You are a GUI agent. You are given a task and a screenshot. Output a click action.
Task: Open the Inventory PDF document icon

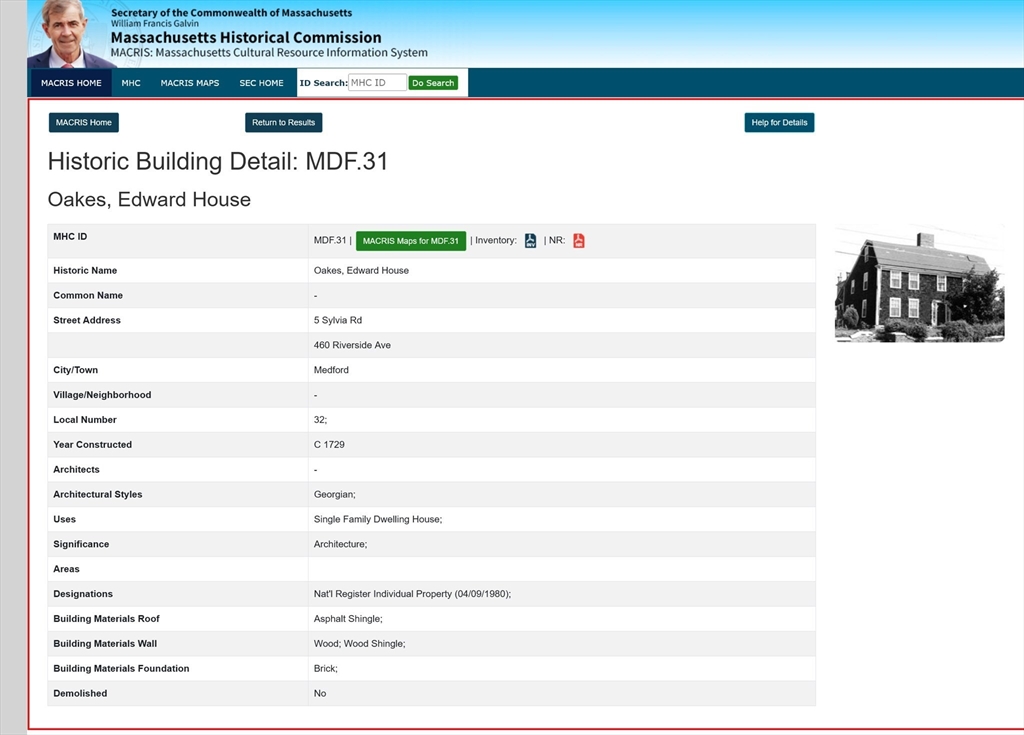click(x=530, y=241)
